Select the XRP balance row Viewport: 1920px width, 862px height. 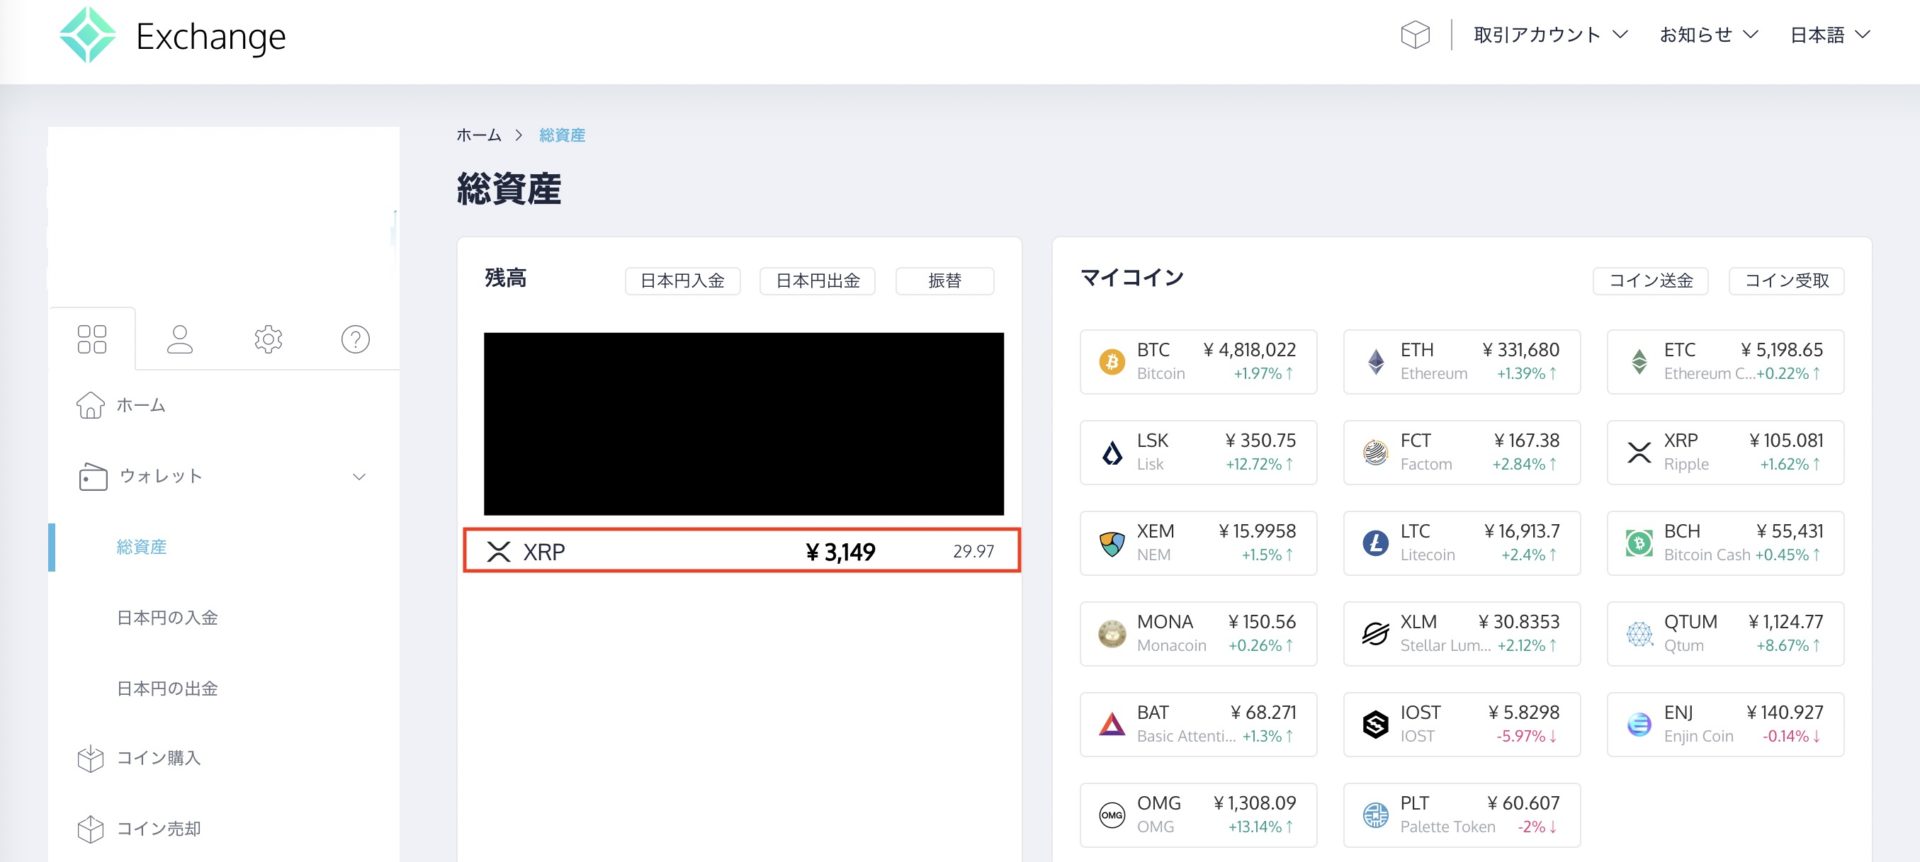pos(741,551)
